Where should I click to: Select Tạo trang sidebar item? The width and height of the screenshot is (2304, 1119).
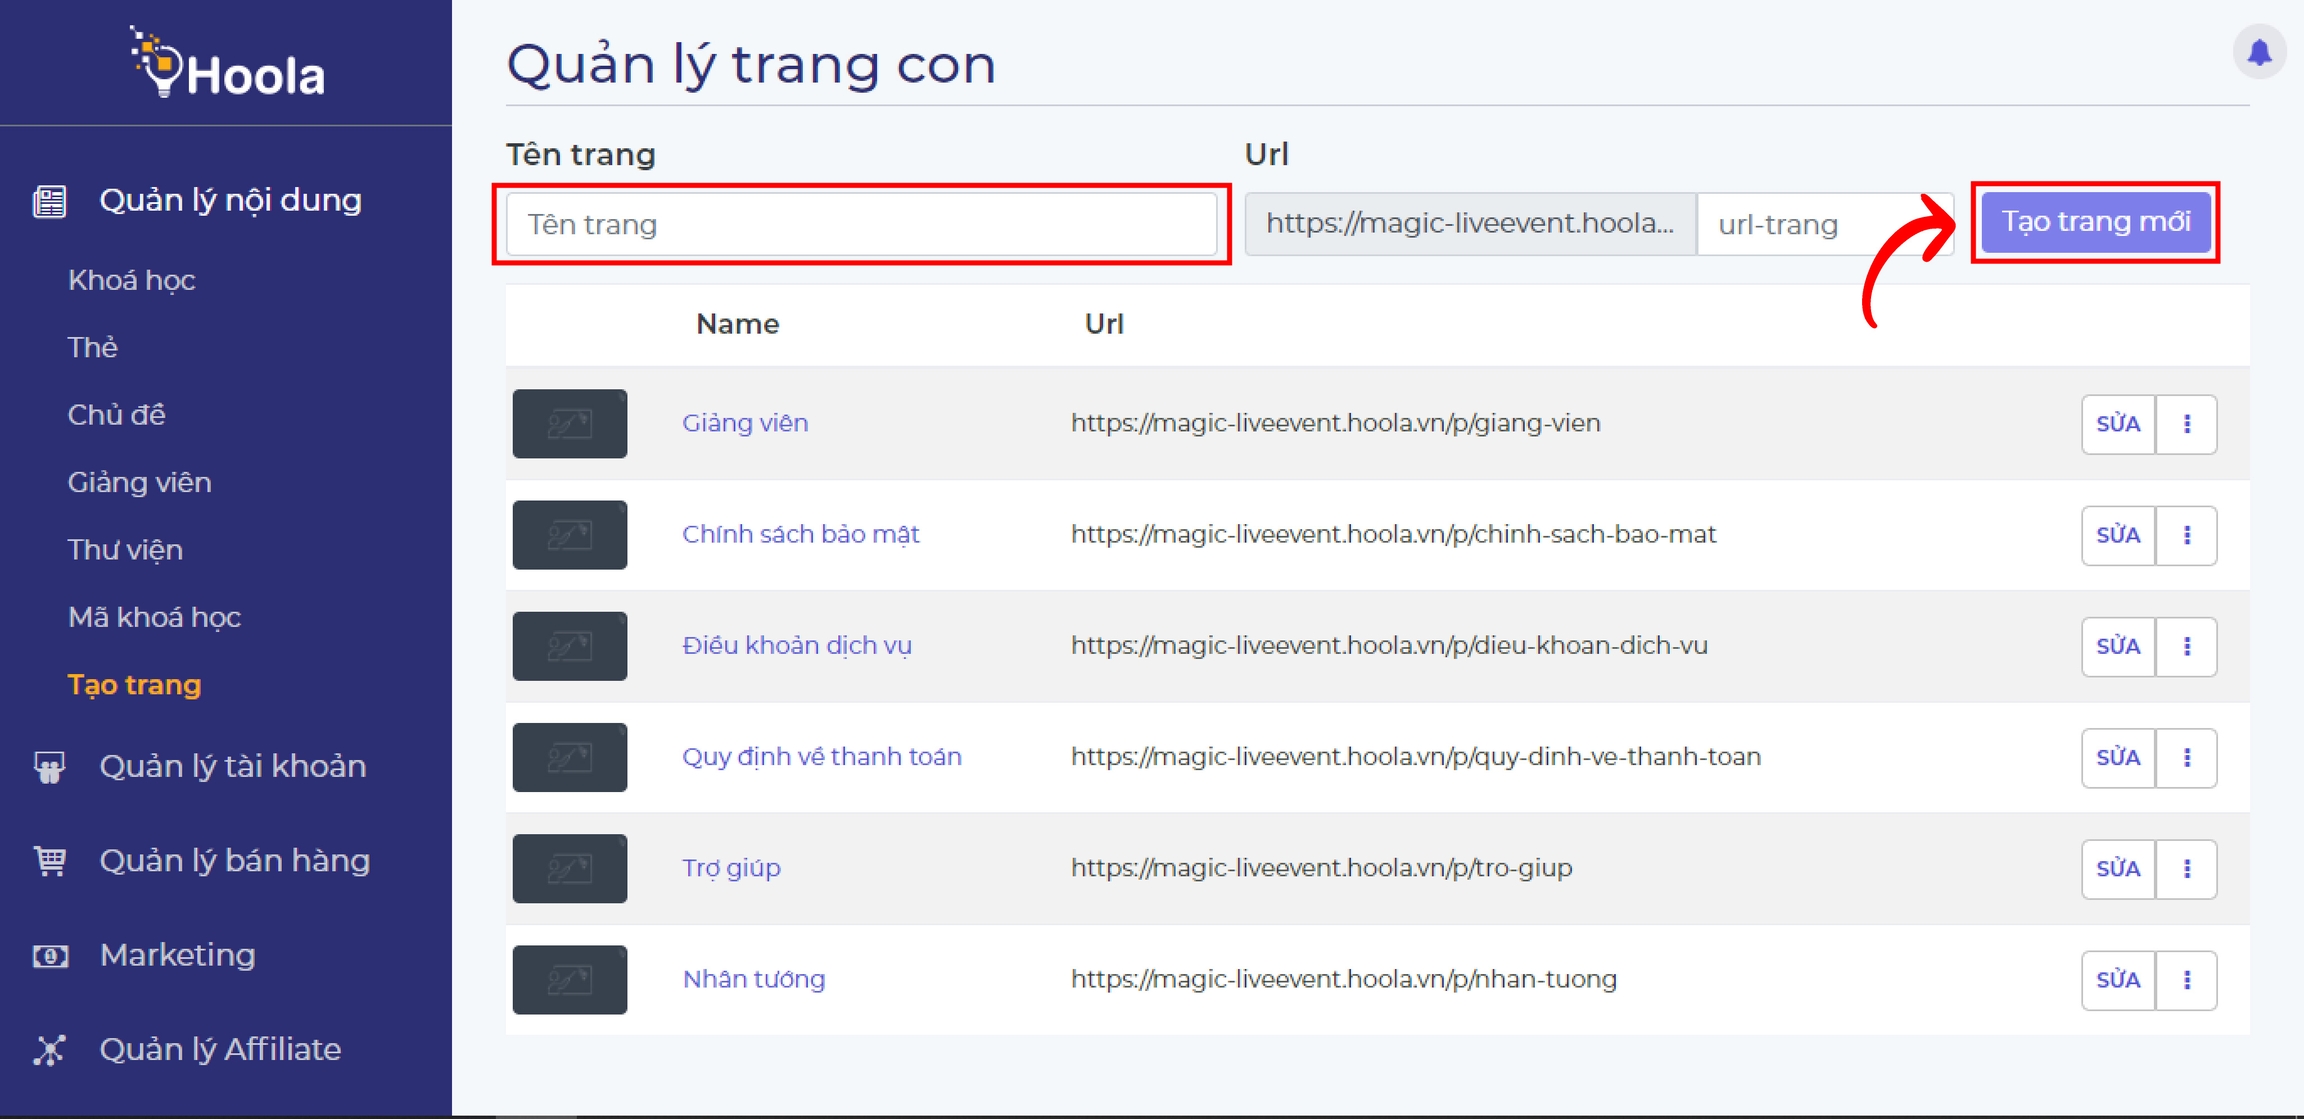tap(134, 685)
